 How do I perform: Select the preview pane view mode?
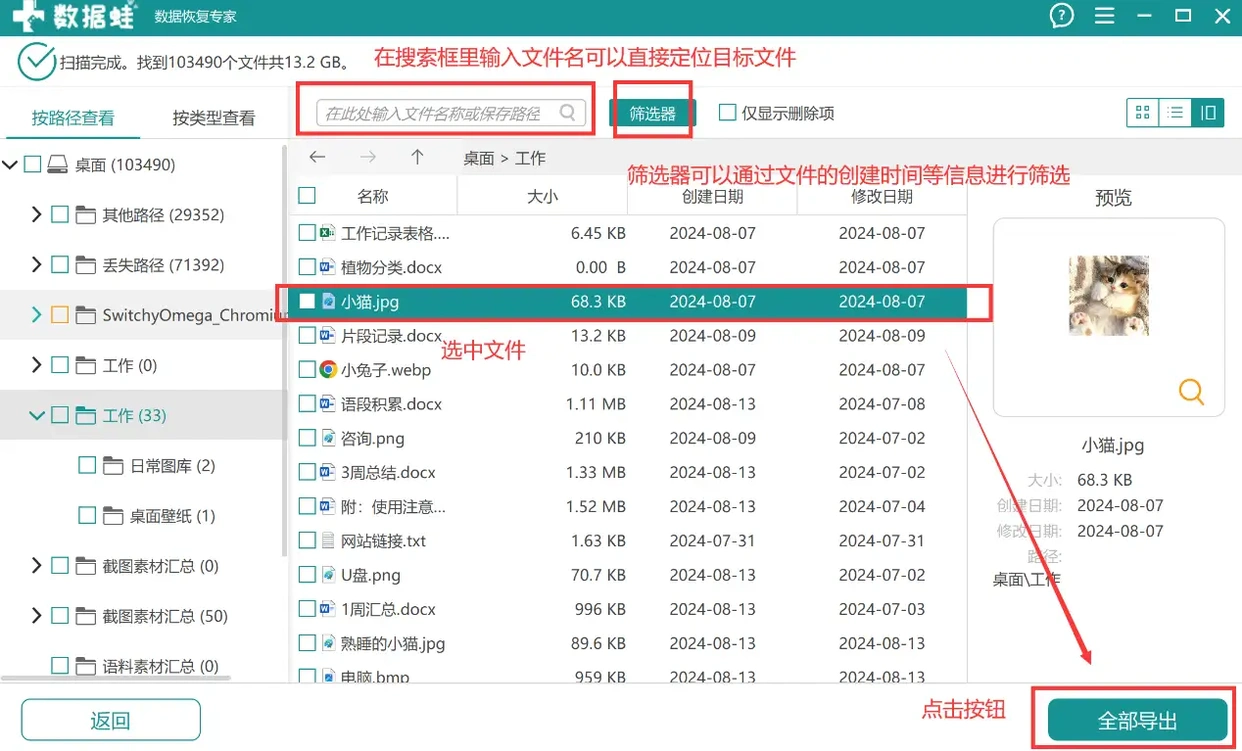click(x=1207, y=112)
